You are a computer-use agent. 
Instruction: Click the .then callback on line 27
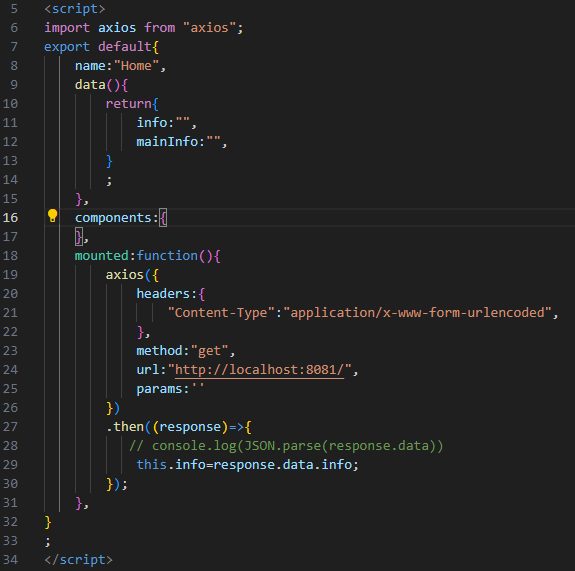179,427
